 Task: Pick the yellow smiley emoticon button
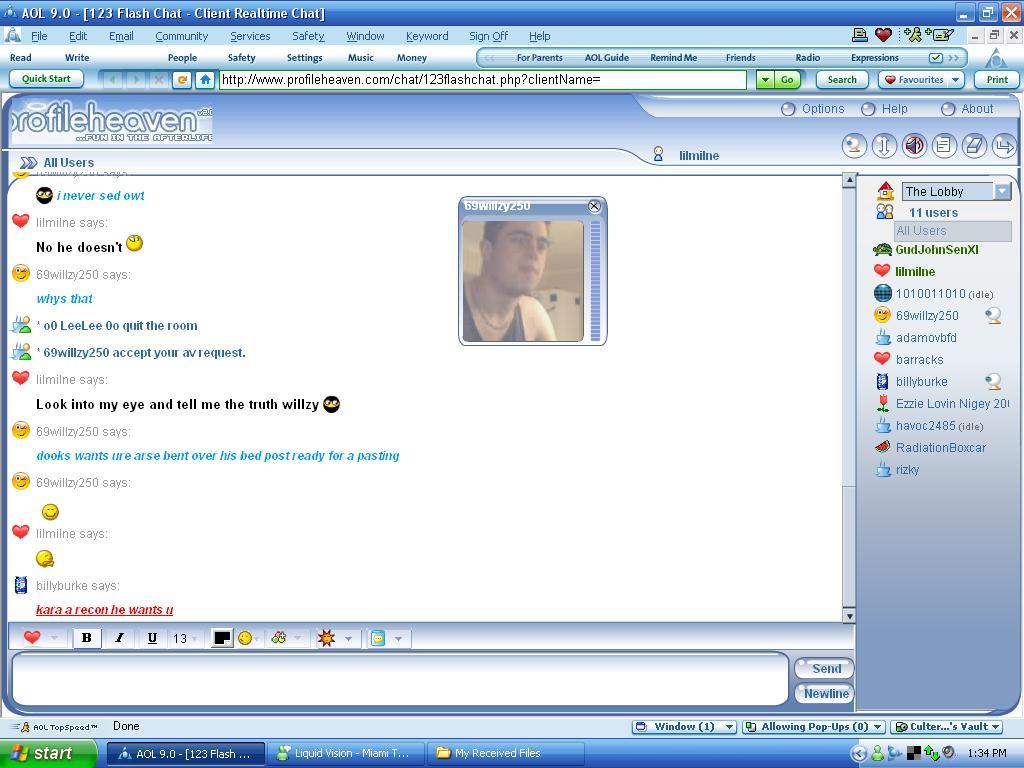[x=245, y=638]
